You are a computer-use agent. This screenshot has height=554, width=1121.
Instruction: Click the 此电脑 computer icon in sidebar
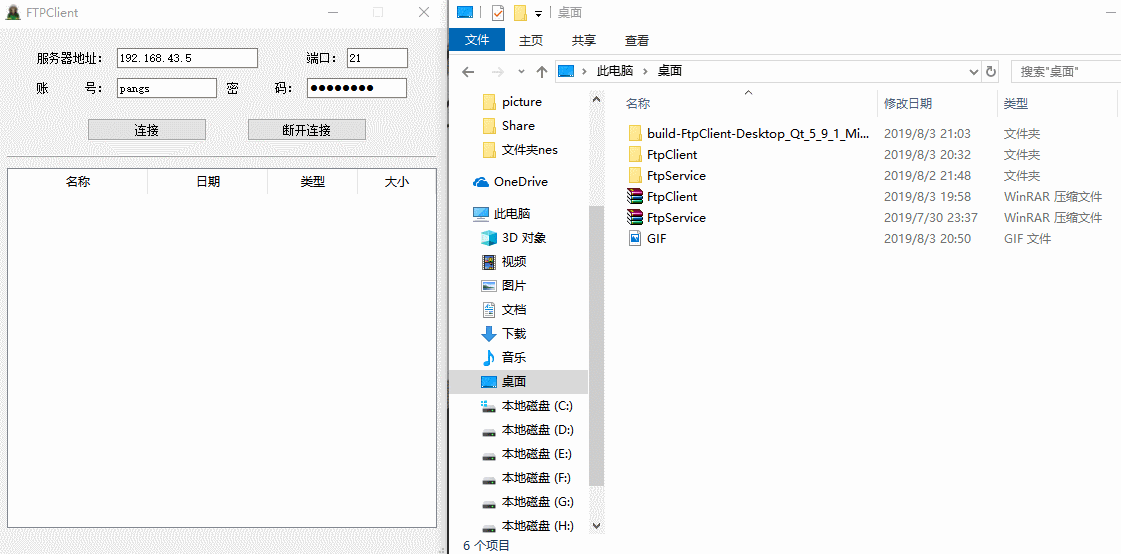pyautogui.click(x=481, y=214)
